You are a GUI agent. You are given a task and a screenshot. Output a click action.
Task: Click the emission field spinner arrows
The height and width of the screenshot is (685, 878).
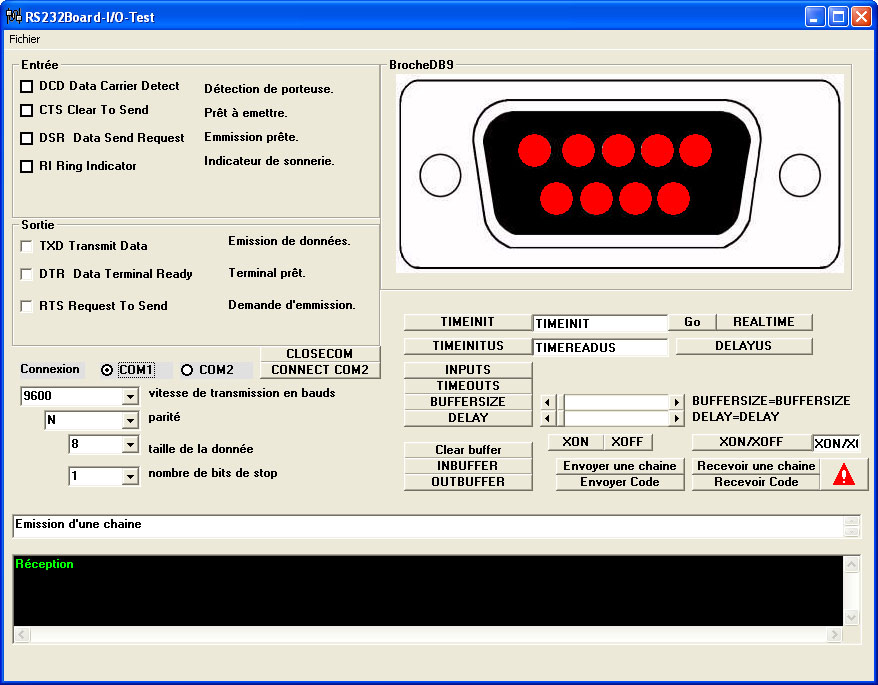[x=851, y=526]
